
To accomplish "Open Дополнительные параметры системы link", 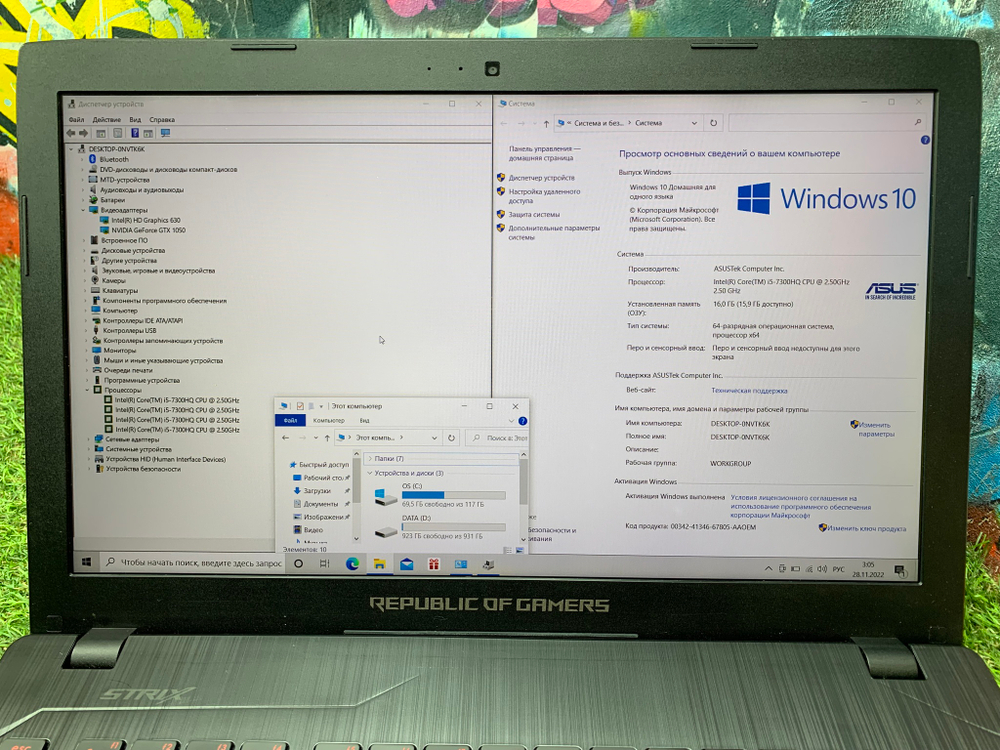I will 554,232.
